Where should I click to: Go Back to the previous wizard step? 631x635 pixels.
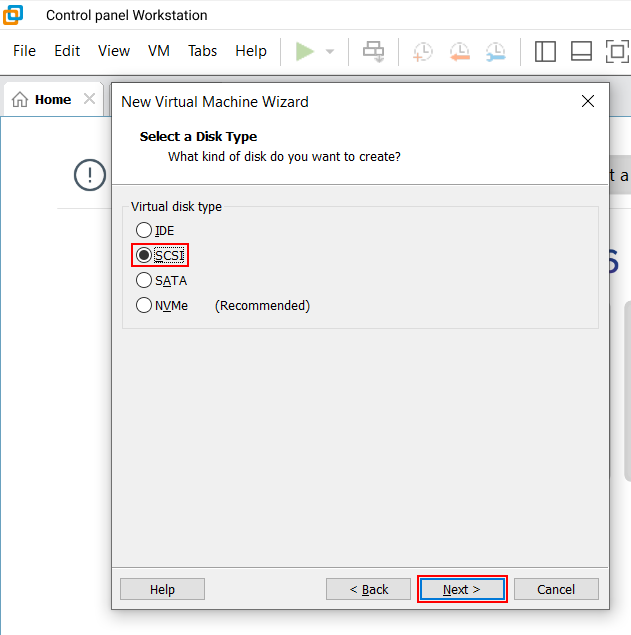tap(368, 589)
